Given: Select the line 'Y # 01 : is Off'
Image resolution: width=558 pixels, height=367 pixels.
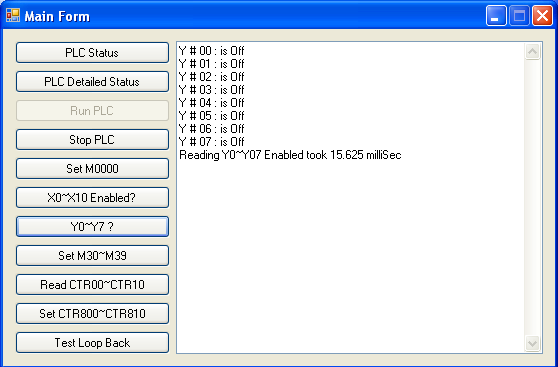Looking at the screenshot, I should [x=212, y=64].
